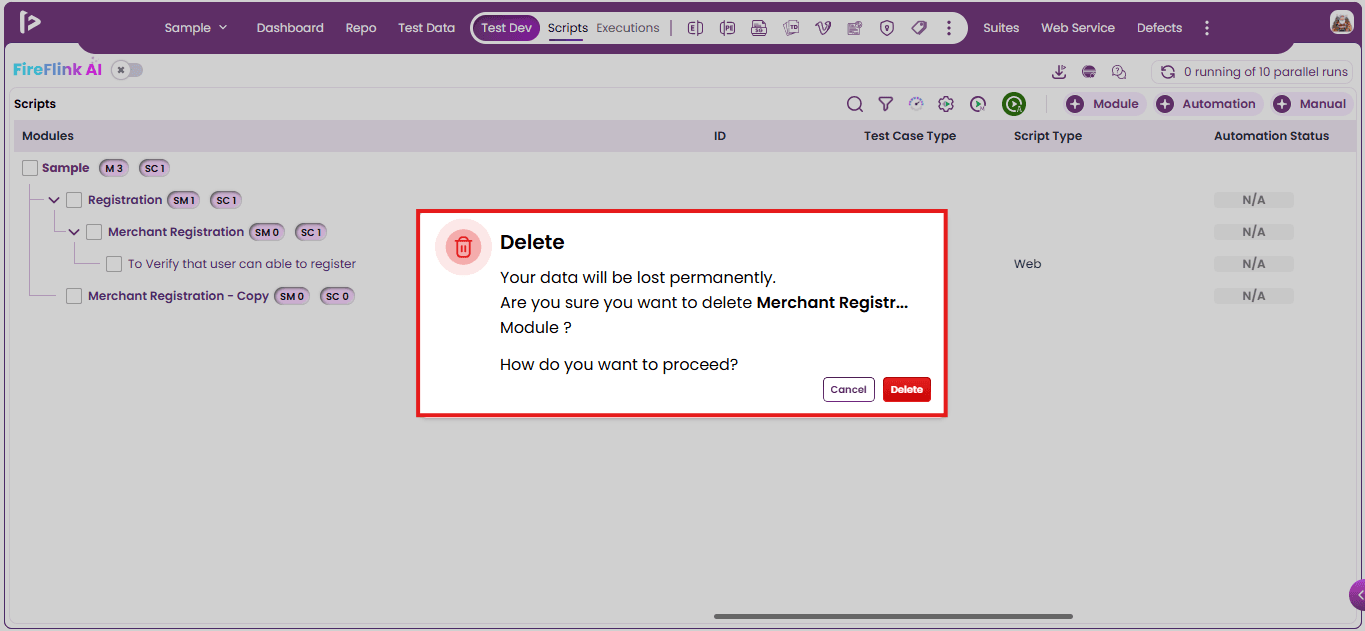The image size is (1365, 631).
Task: Collapse the Registration module chevron
Action: click(x=54, y=200)
